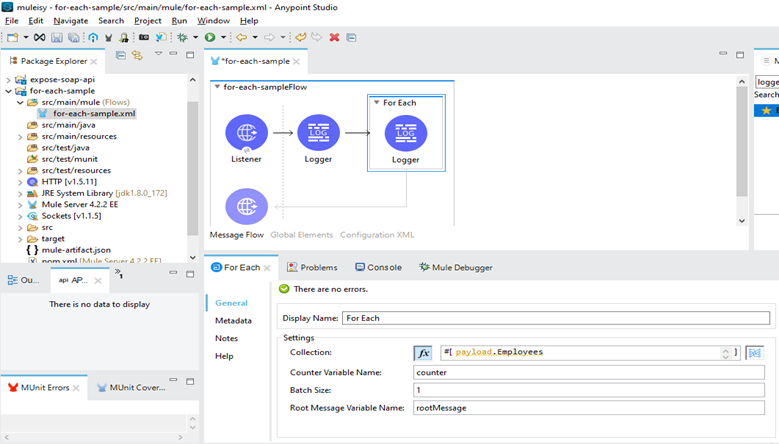Click the canvas vertical scrollbar down arrow
Image resolution: width=779 pixels, height=444 pixels.
click(742, 220)
